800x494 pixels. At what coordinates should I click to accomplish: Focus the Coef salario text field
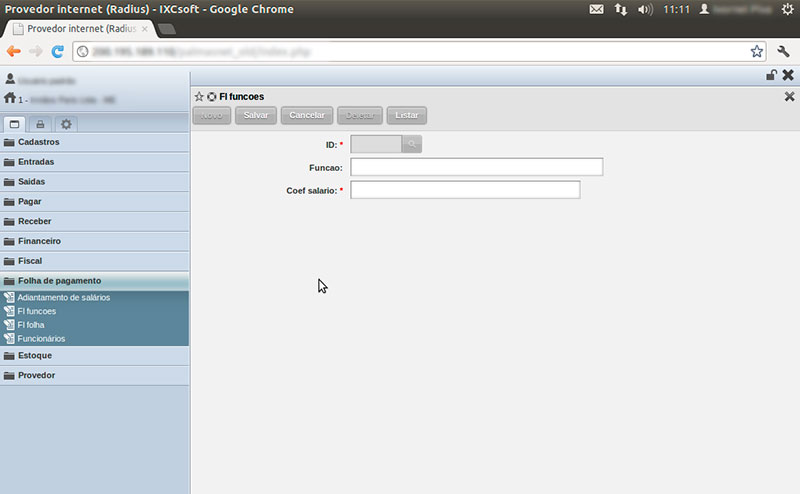(x=465, y=190)
